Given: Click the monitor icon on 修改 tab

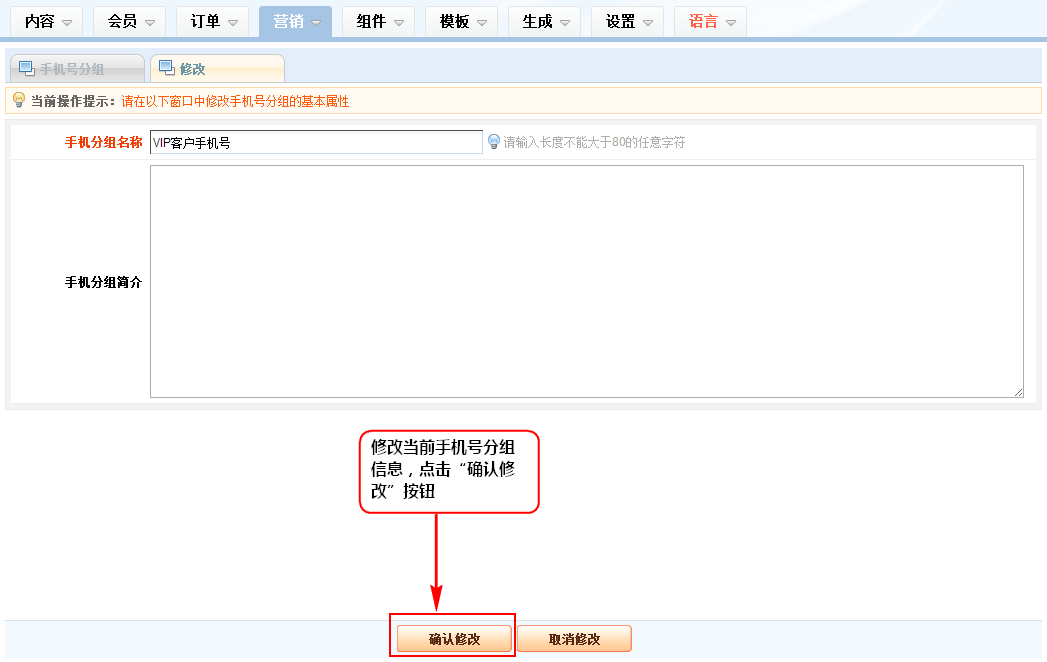Looking at the screenshot, I should 166,68.
